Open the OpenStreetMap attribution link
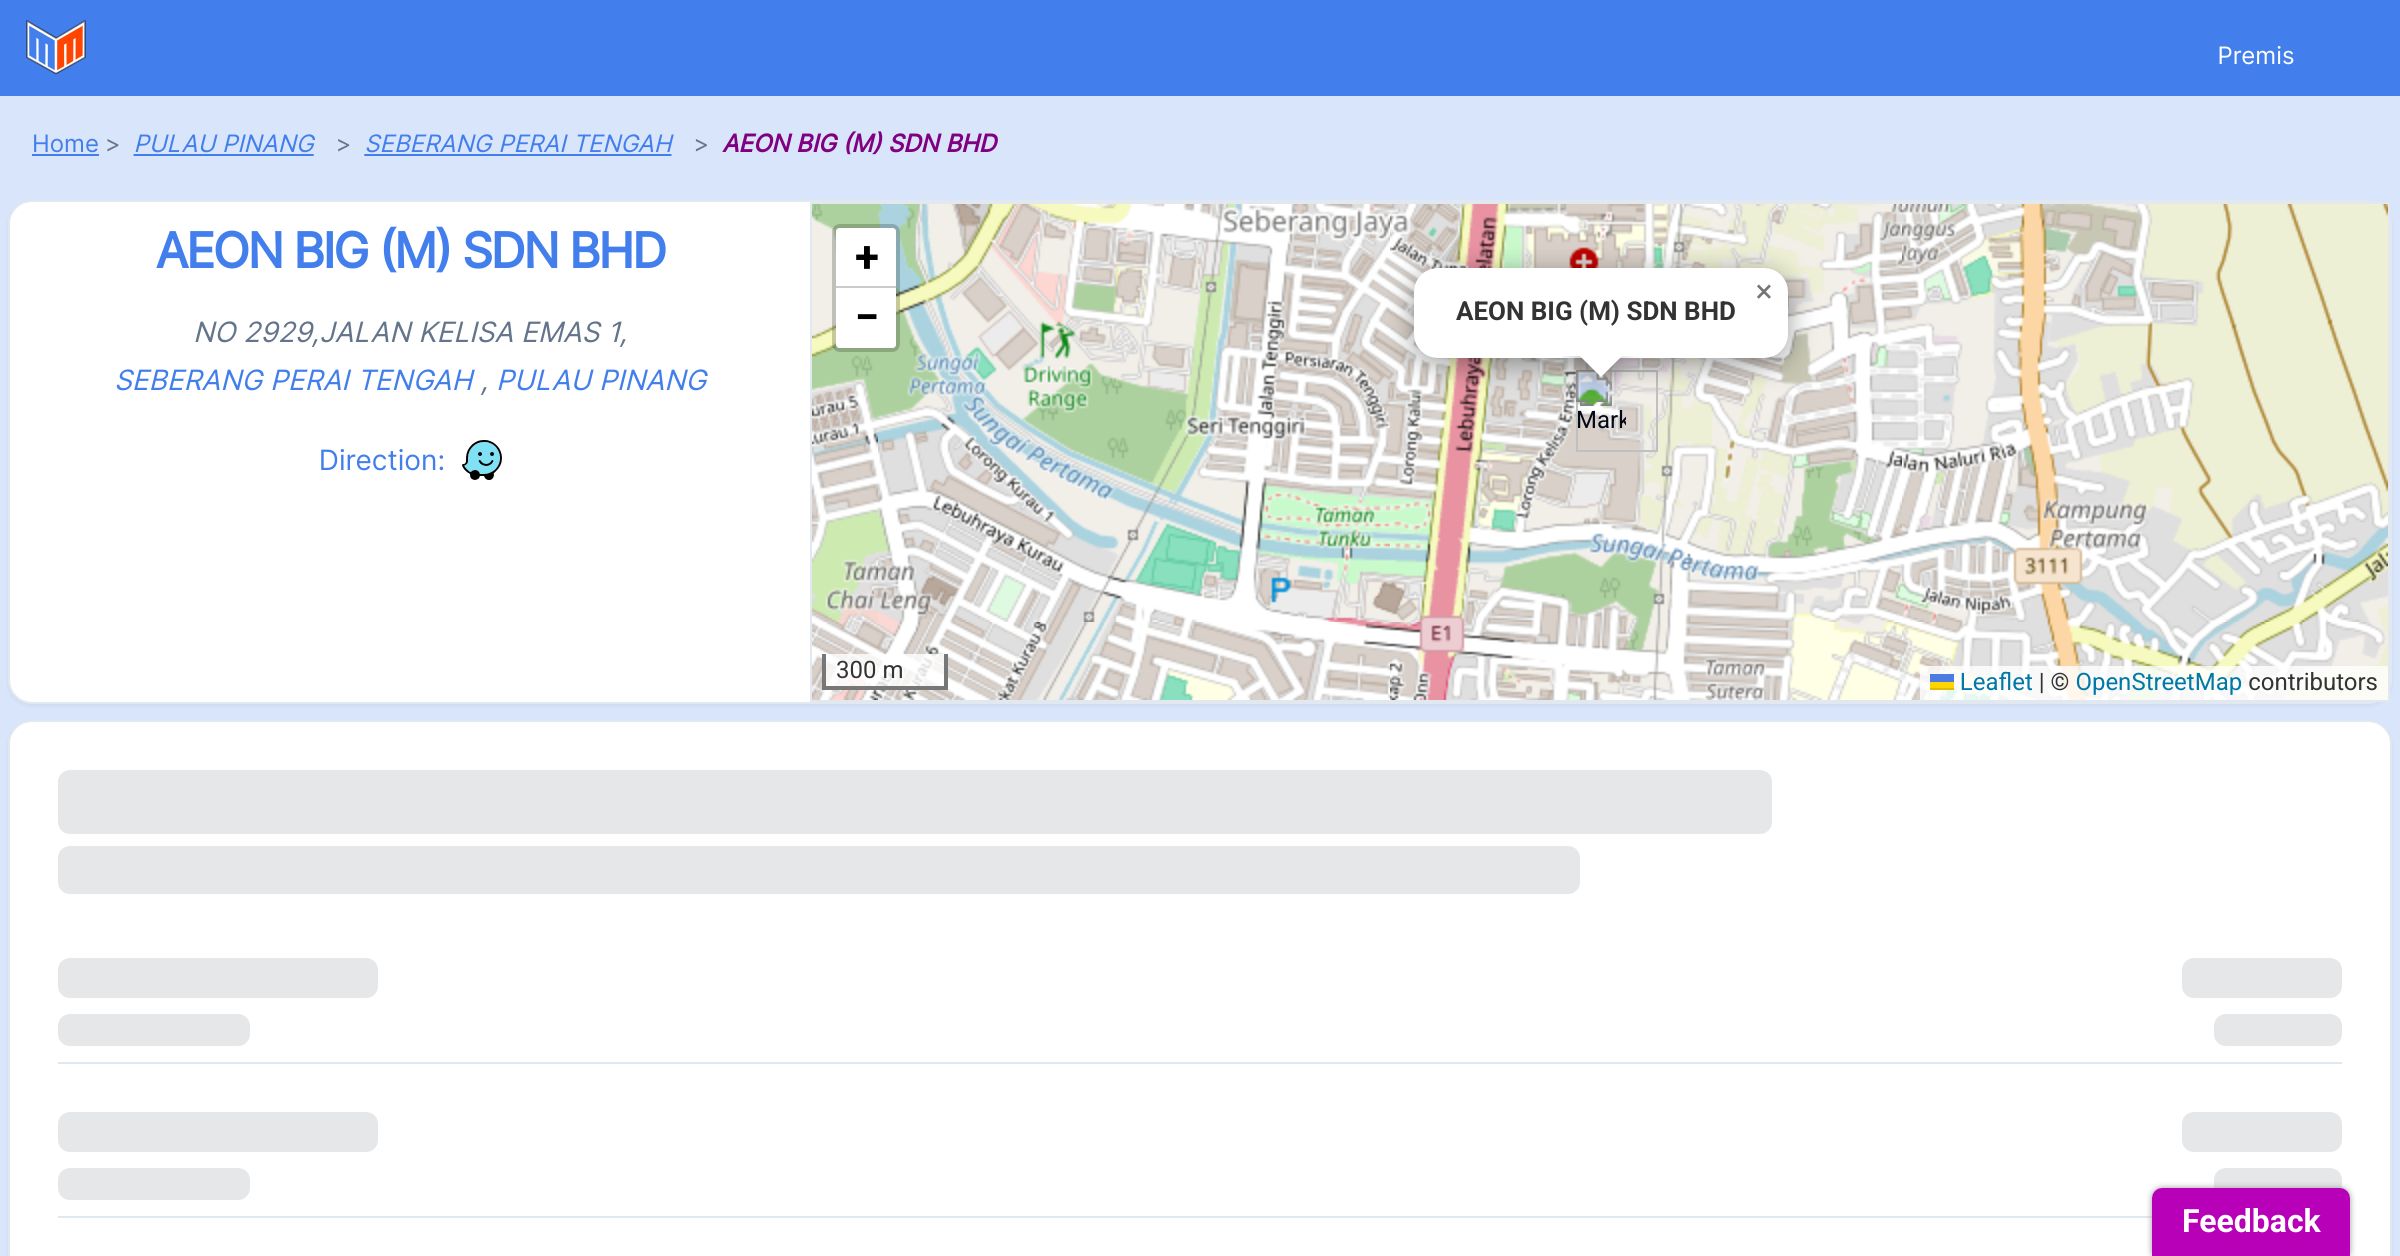The image size is (2400, 1256). click(x=2158, y=682)
